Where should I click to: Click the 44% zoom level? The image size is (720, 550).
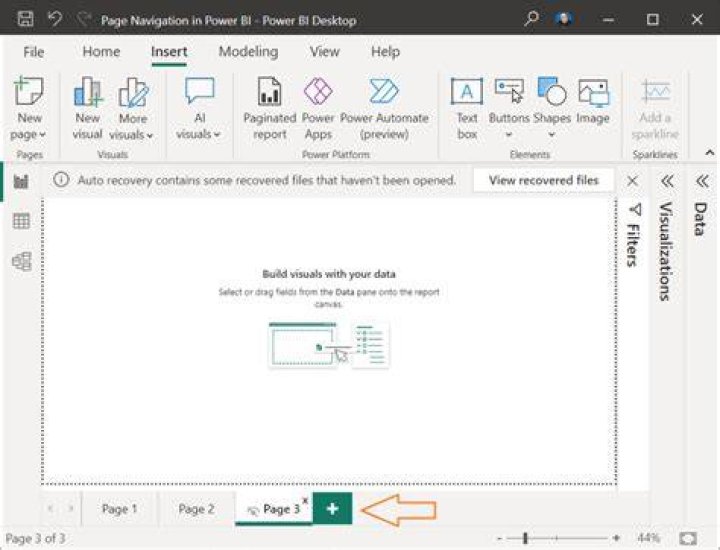click(648, 538)
